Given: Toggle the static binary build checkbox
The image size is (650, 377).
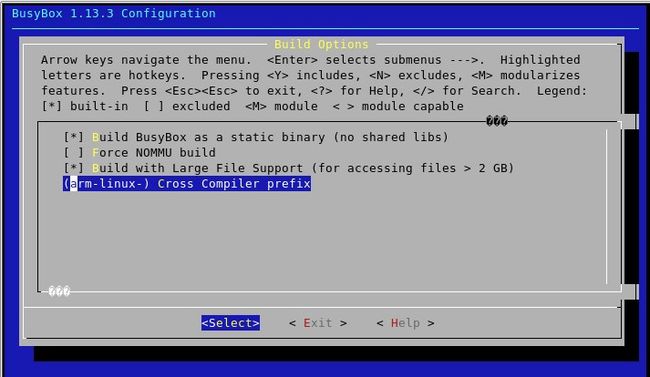Looking at the screenshot, I should click(74, 137).
